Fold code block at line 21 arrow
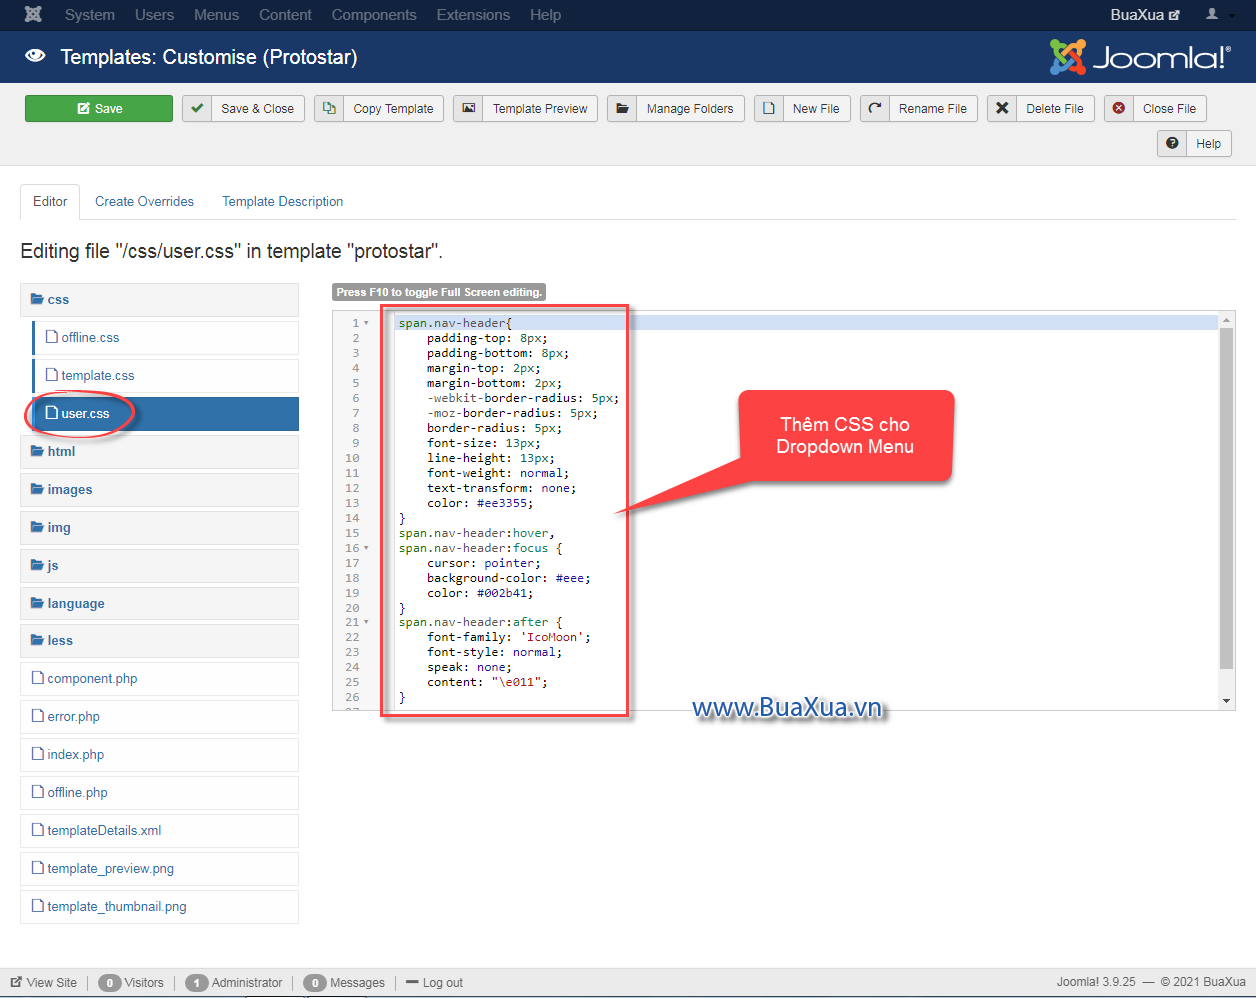 point(366,622)
